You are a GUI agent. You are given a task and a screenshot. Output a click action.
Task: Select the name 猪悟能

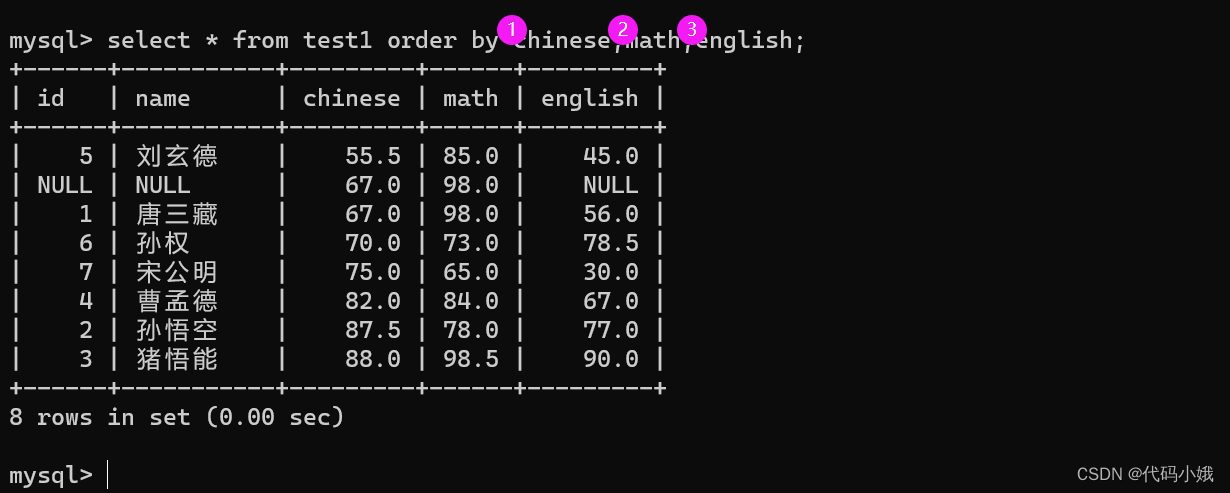(x=177, y=359)
